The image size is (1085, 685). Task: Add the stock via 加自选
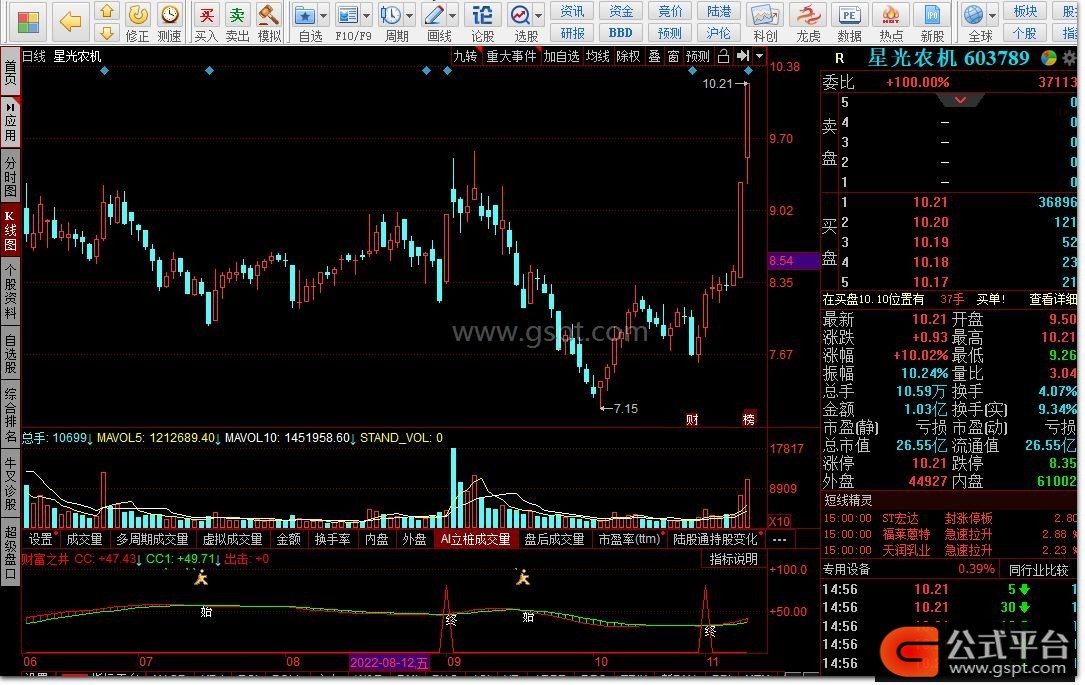tap(560, 56)
